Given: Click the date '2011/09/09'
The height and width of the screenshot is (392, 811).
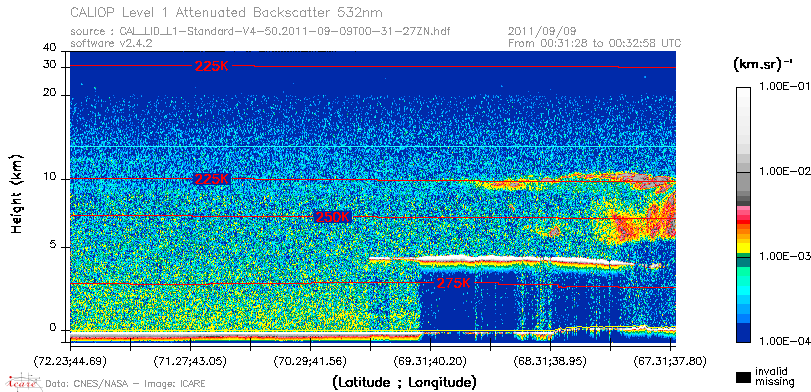Looking at the screenshot, I should (542, 32).
